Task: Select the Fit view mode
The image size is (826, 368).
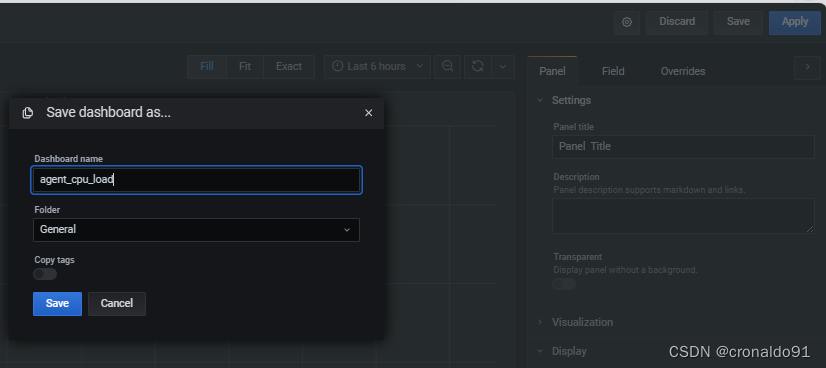Action: point(245,66)
